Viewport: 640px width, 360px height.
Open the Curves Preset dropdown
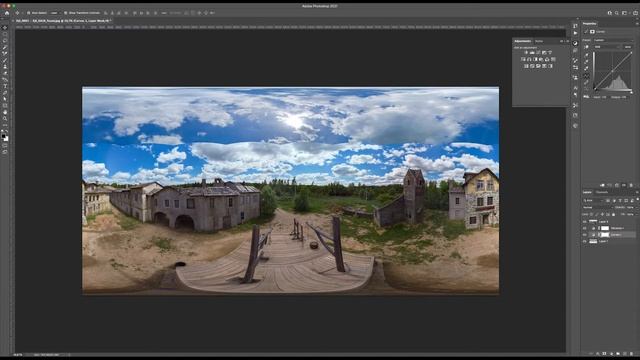click(613, 40)
